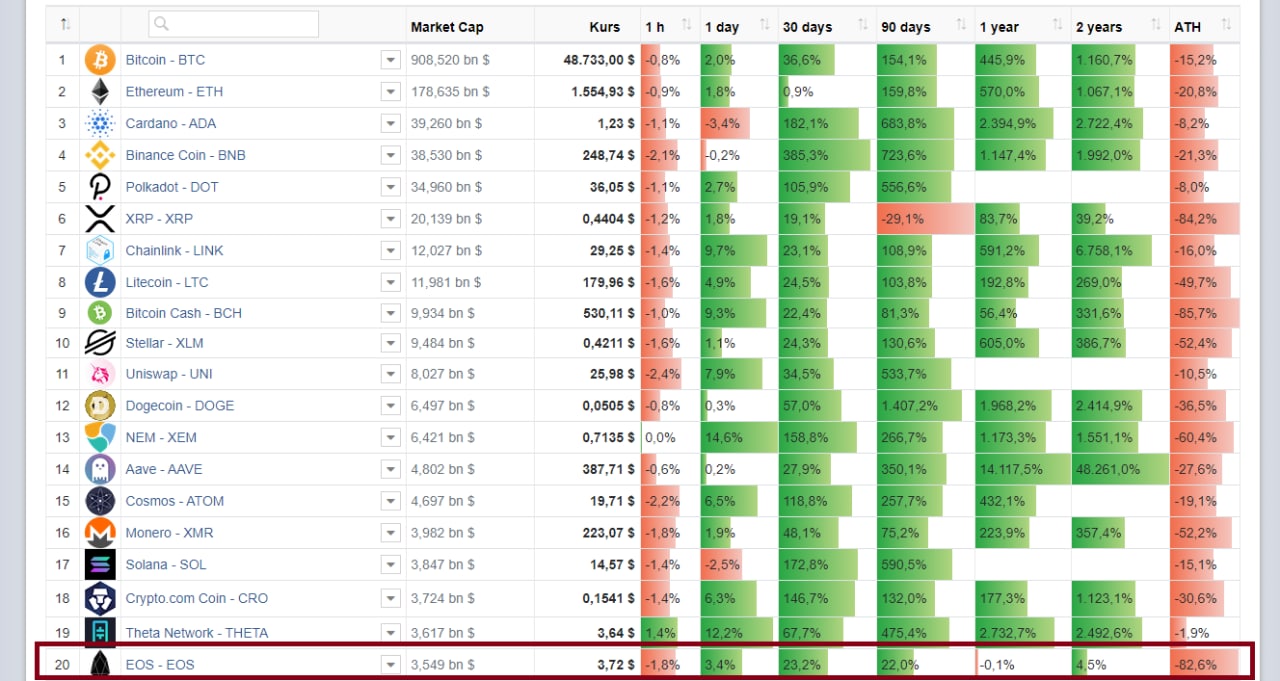
Task: Open the Aave row dropdown arrow
Action: click(x=390, y=469)
